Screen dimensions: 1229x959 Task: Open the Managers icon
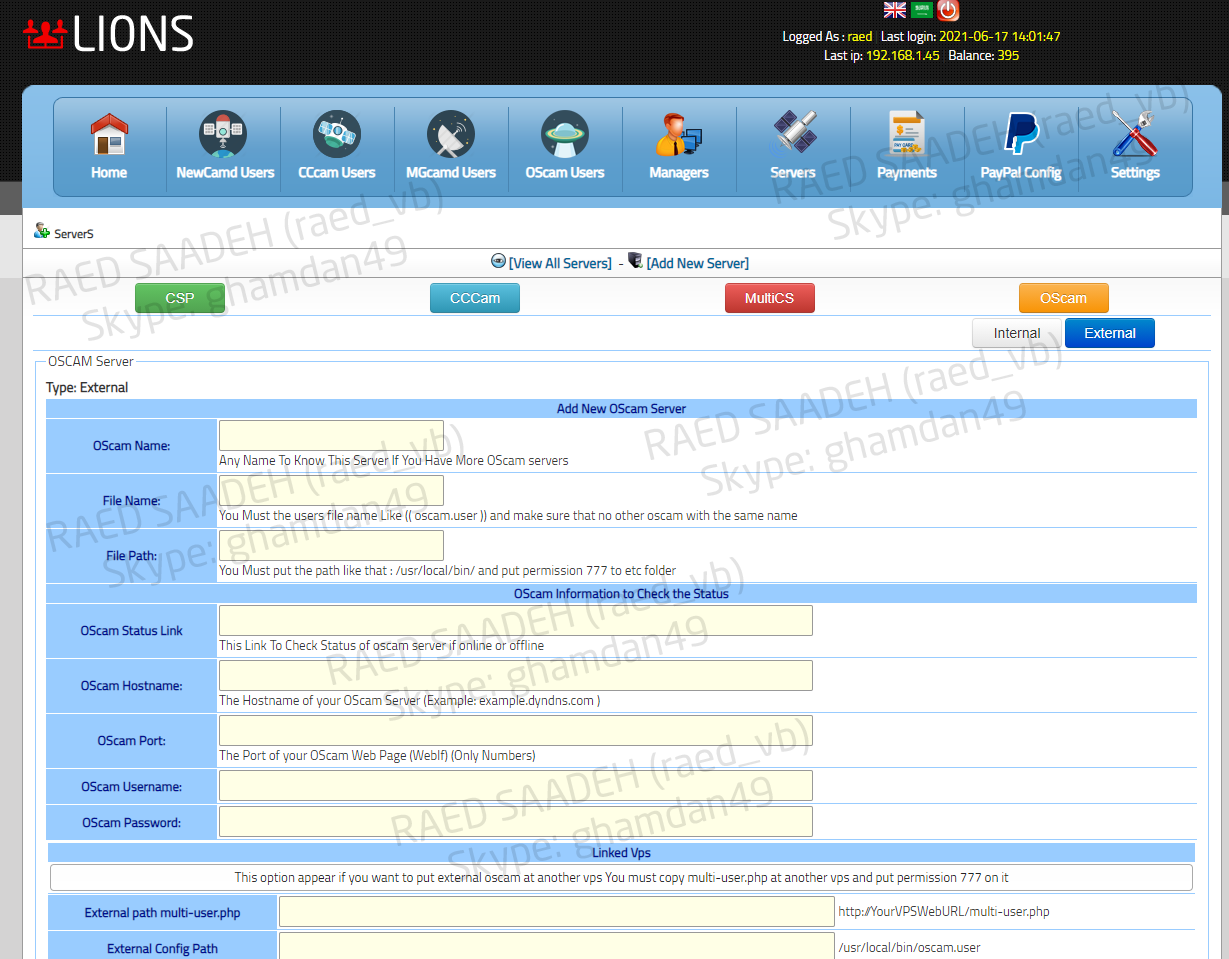click(x=679, y=134)
